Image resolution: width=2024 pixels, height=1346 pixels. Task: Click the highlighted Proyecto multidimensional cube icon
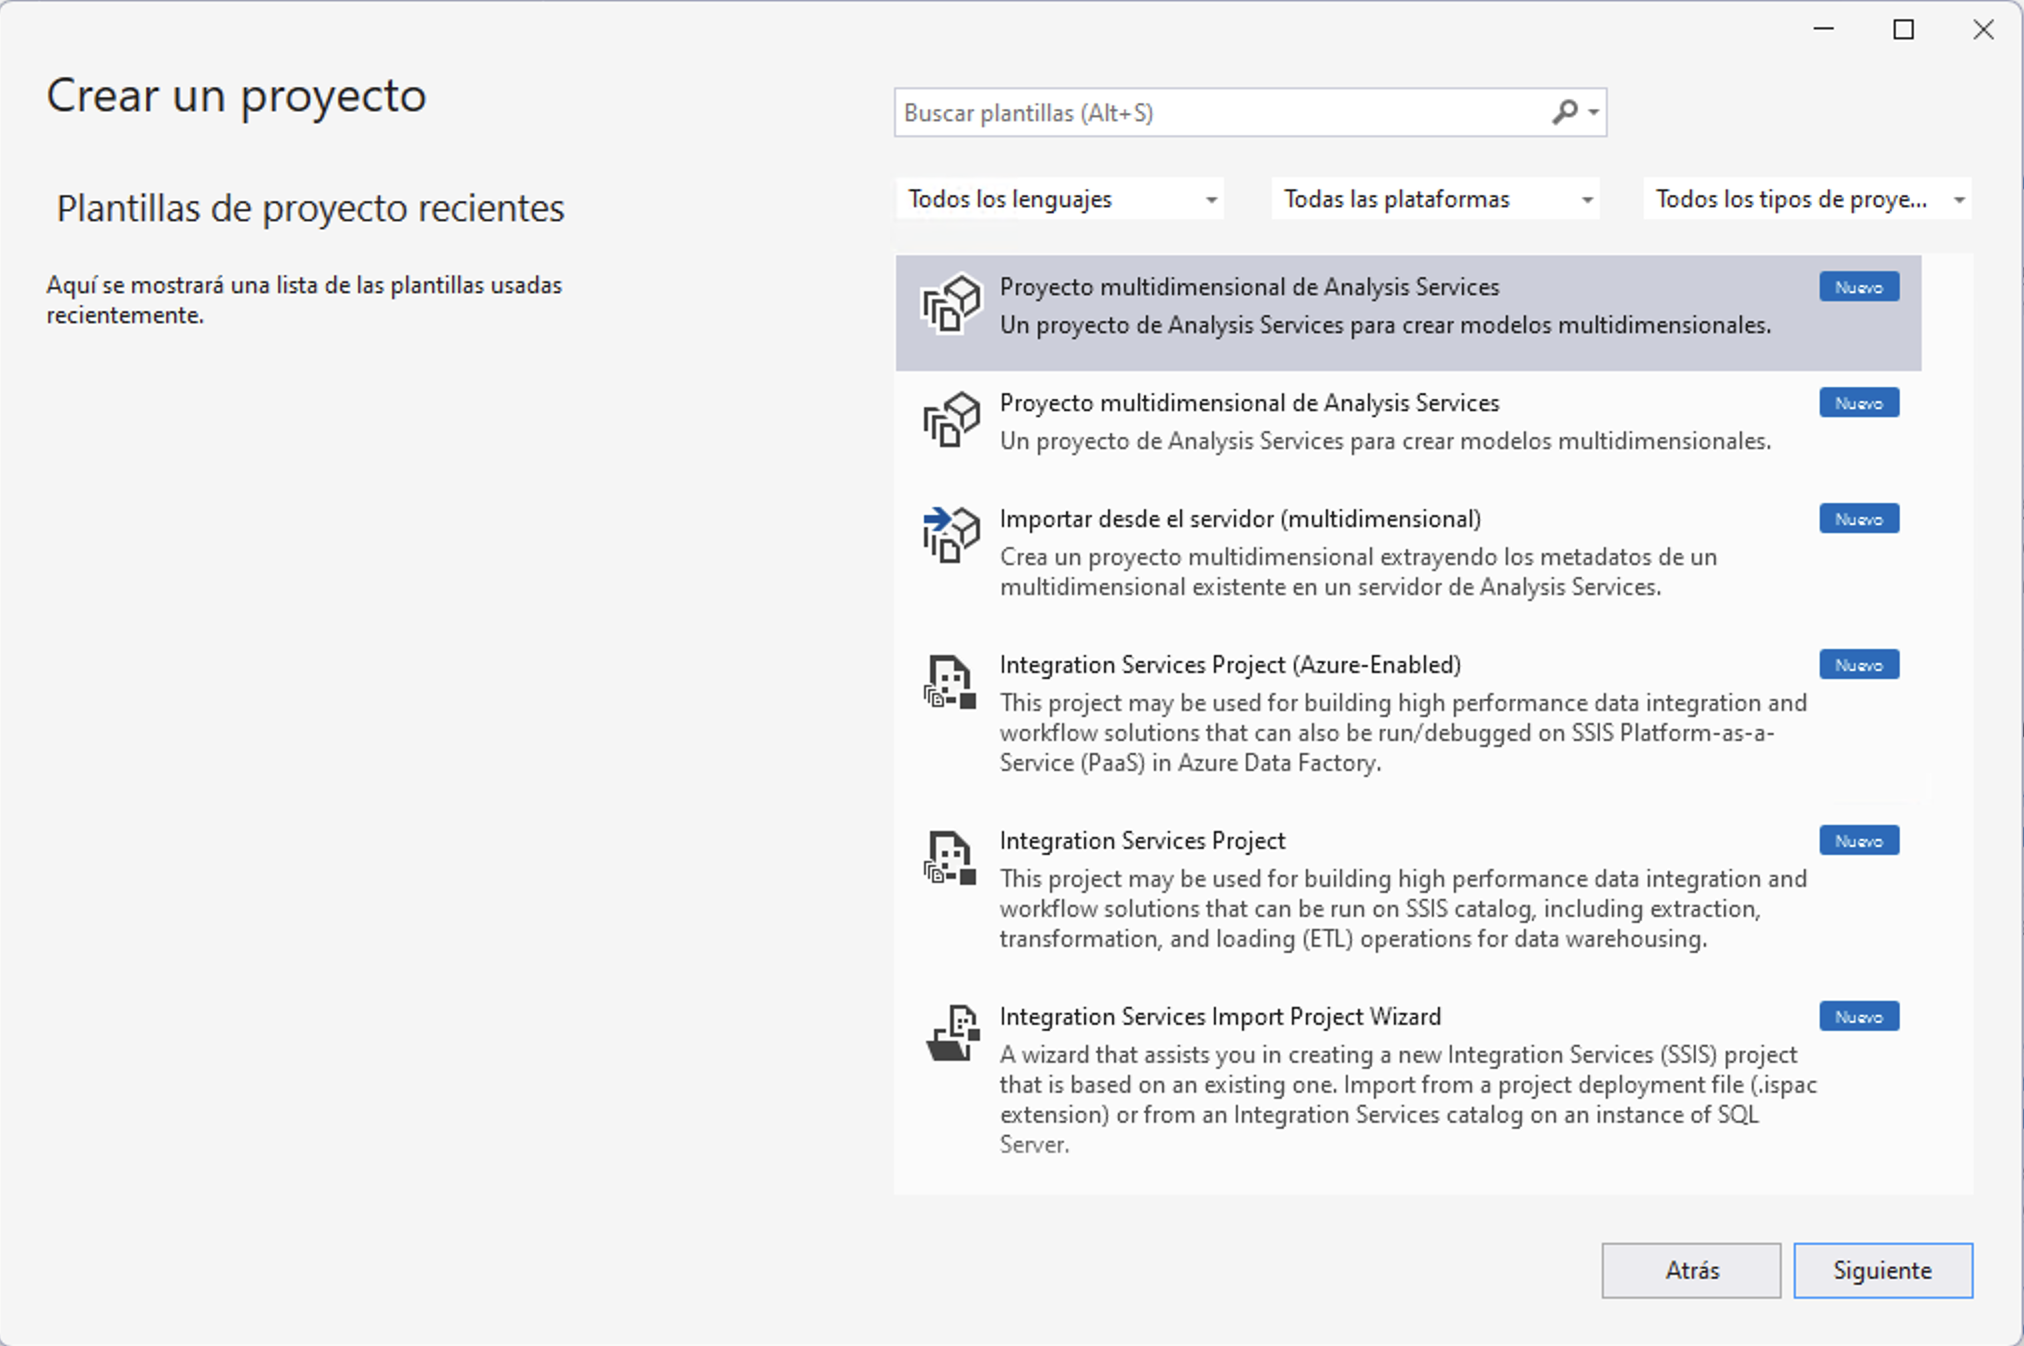tap(951, 304)
